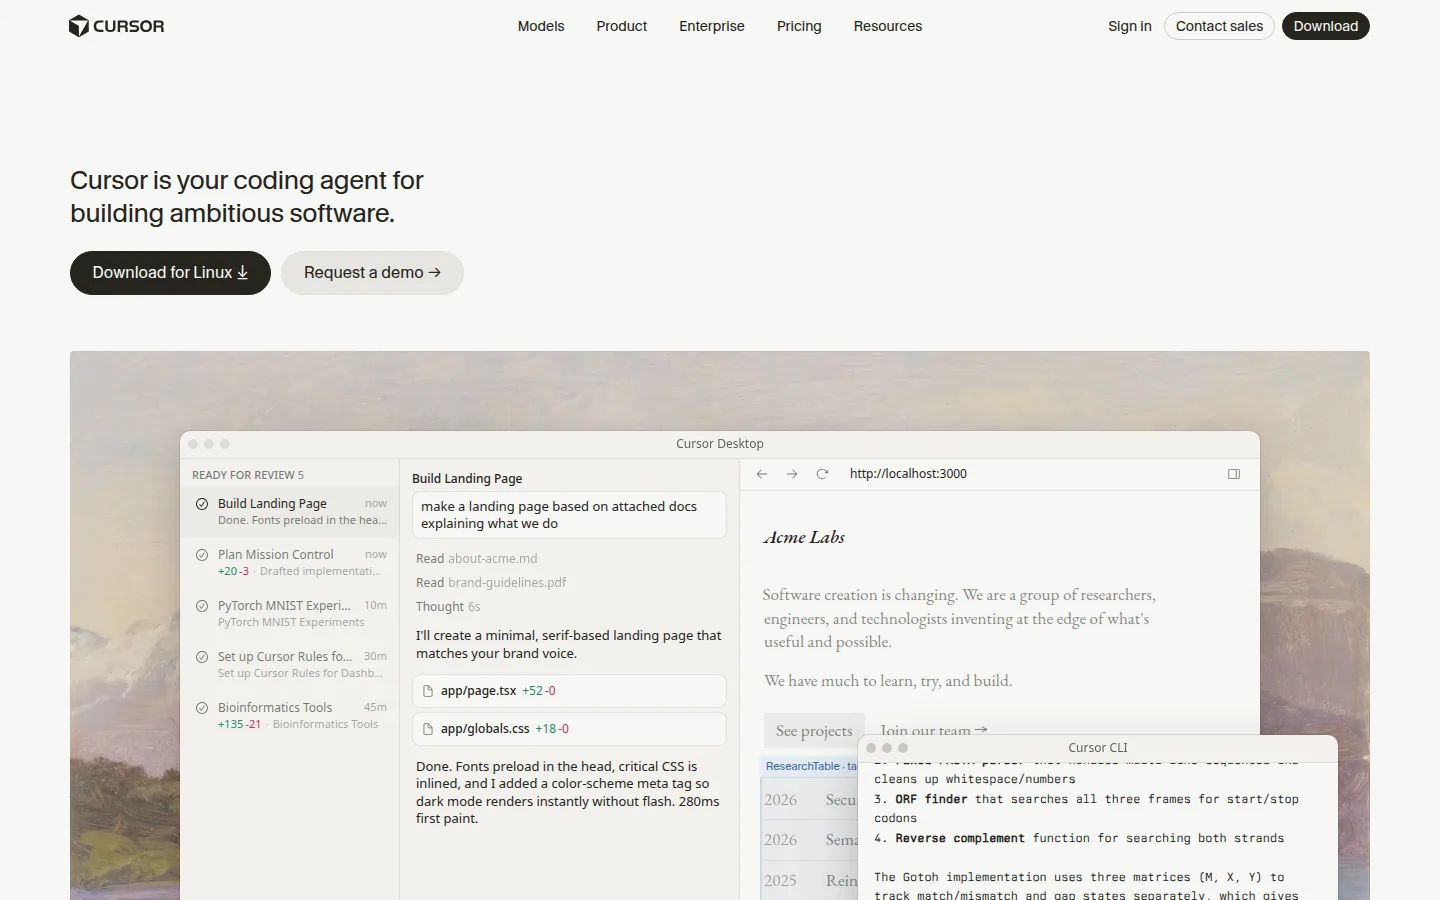Click the Read brand-guidelines.pdf step

[x=491, y=583]
